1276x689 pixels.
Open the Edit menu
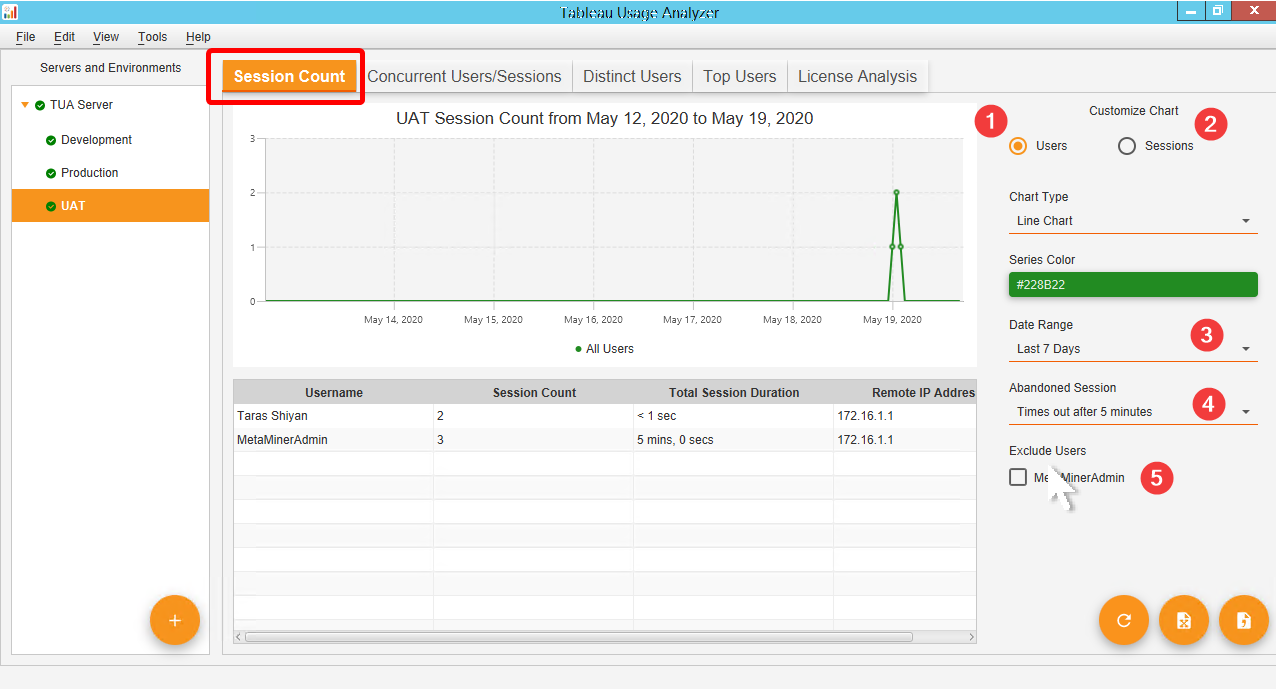[65, 37]
